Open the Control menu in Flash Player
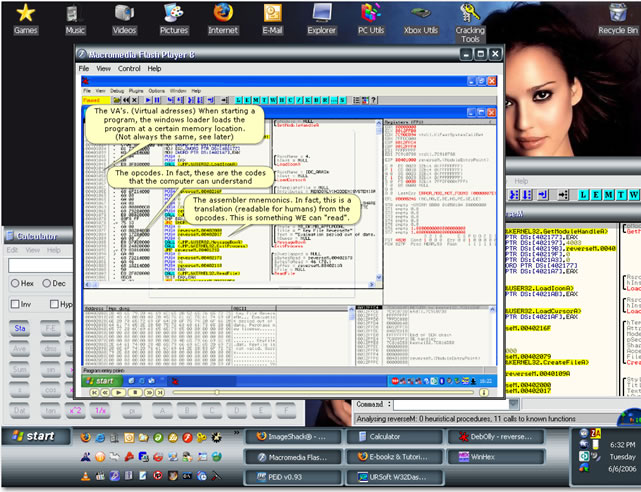 129,69
